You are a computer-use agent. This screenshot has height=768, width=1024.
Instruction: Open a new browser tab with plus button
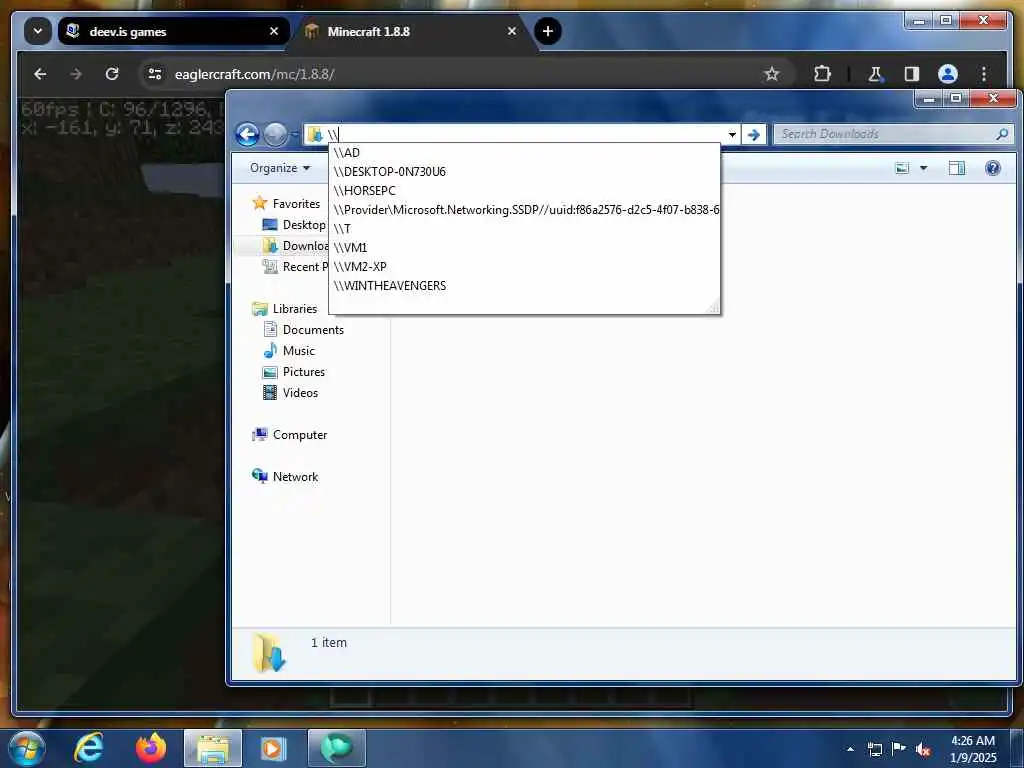[548, 31]
